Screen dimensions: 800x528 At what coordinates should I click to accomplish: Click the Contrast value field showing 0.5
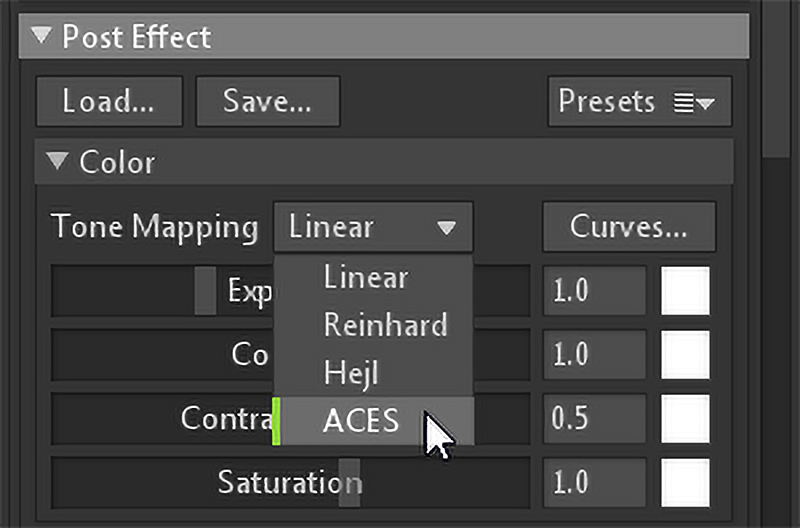pyautogui.click(x=595, y=418)
